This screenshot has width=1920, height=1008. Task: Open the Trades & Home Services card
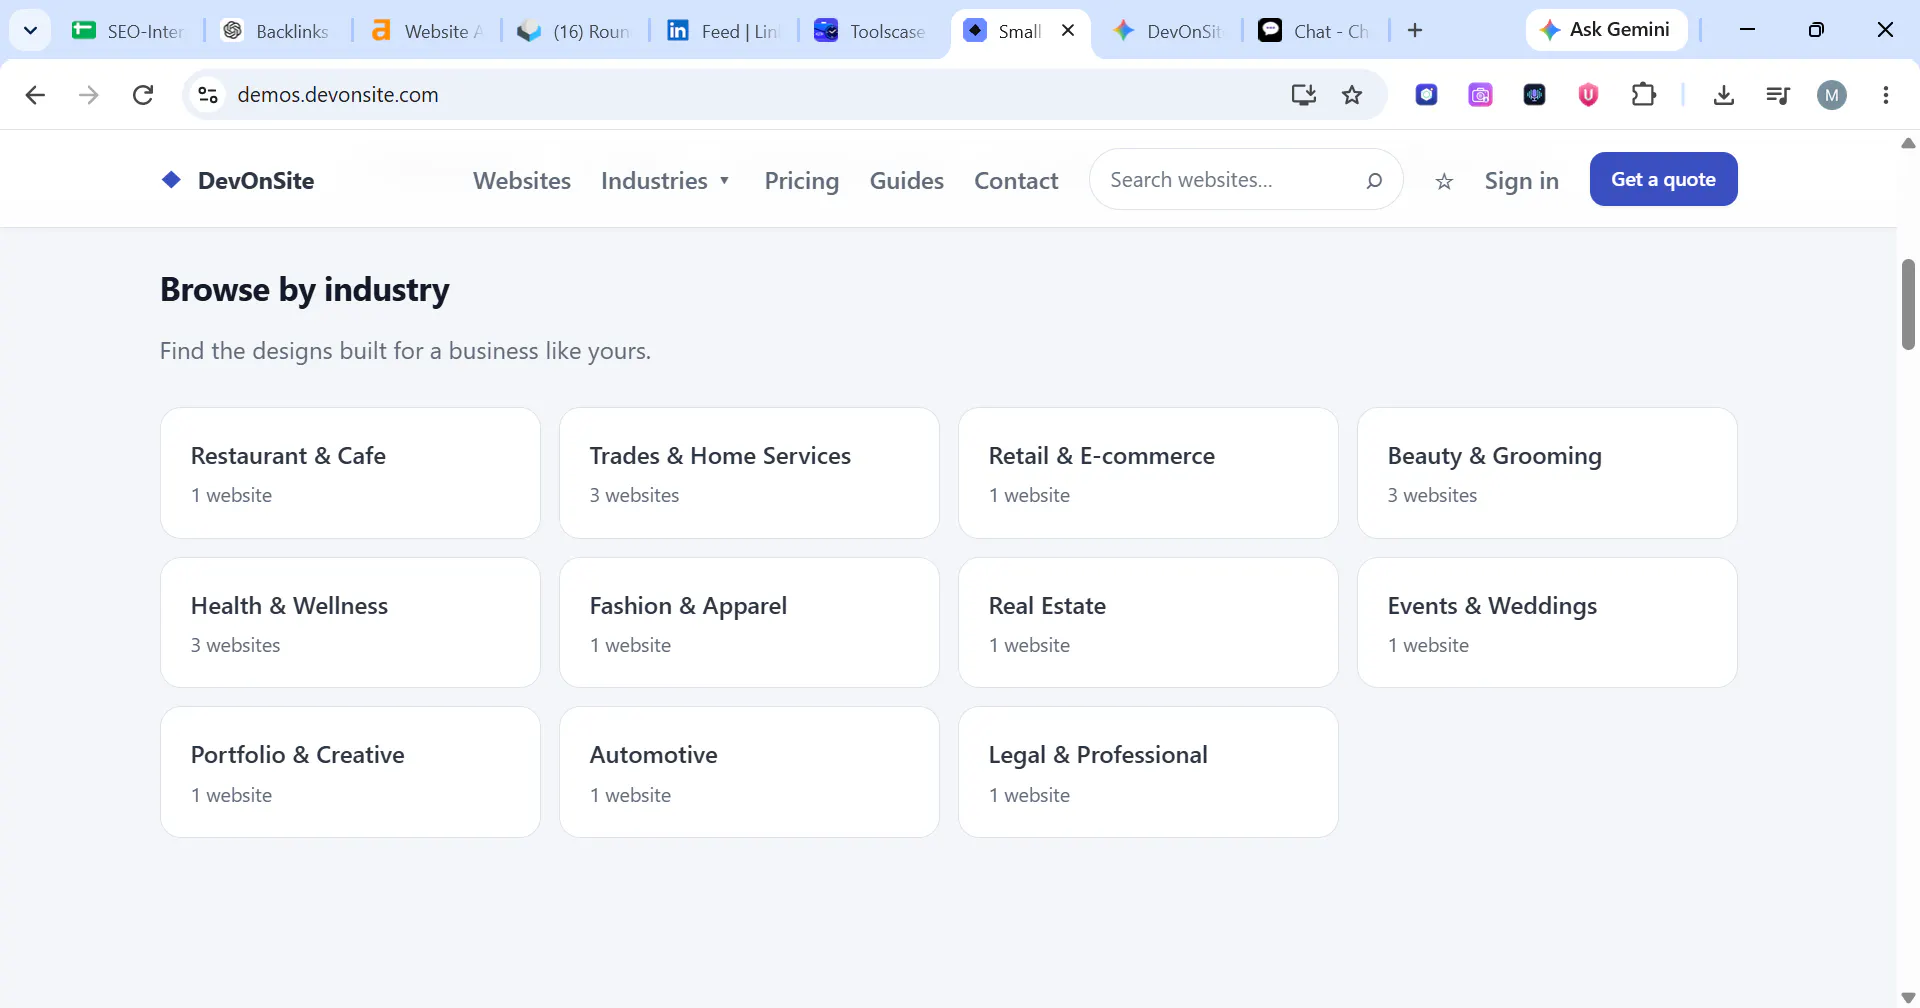coord(749,473)
